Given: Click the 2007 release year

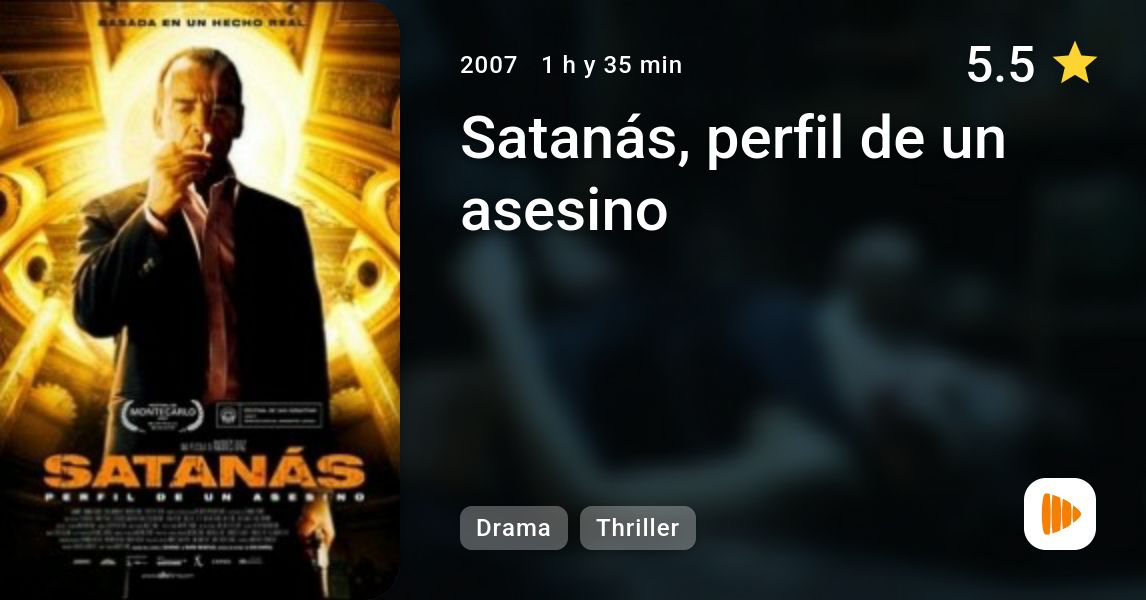Looking at the screenshot, I should pyautogui.click(x=489, y=65).
